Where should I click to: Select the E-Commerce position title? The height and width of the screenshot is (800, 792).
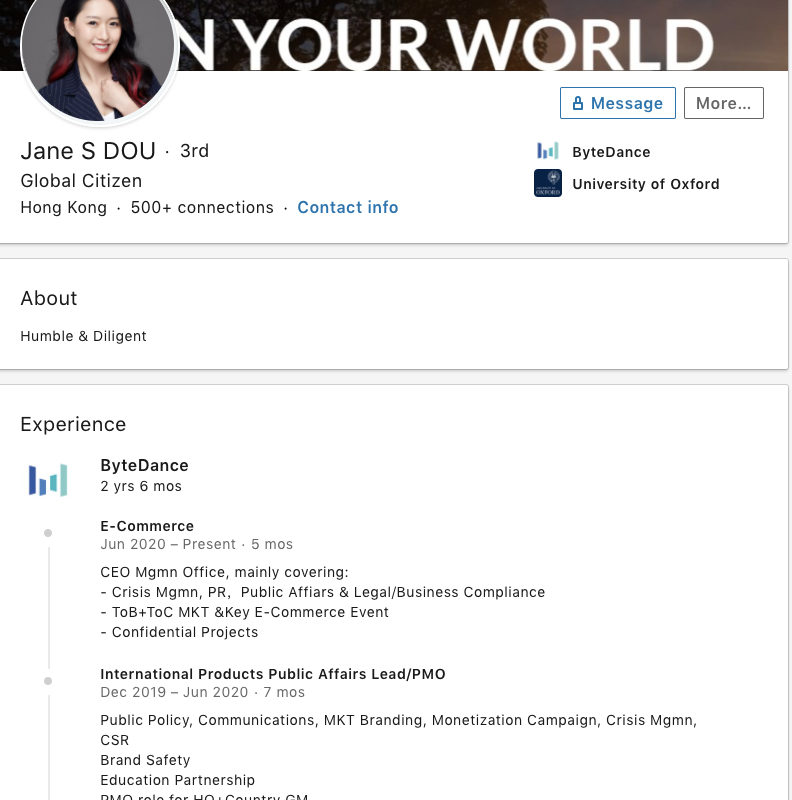(147, 526)
